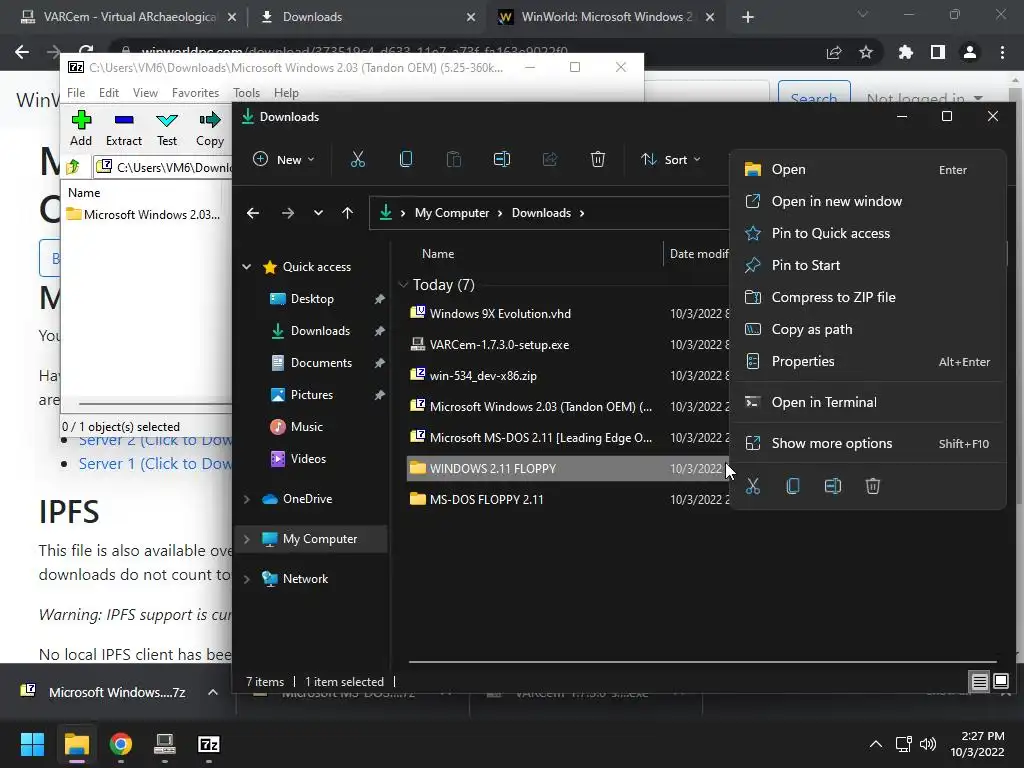The image size is (1024, 768).
Task: Click the Delete trash icon in Explorer toolbar
Action: (598, 159)
